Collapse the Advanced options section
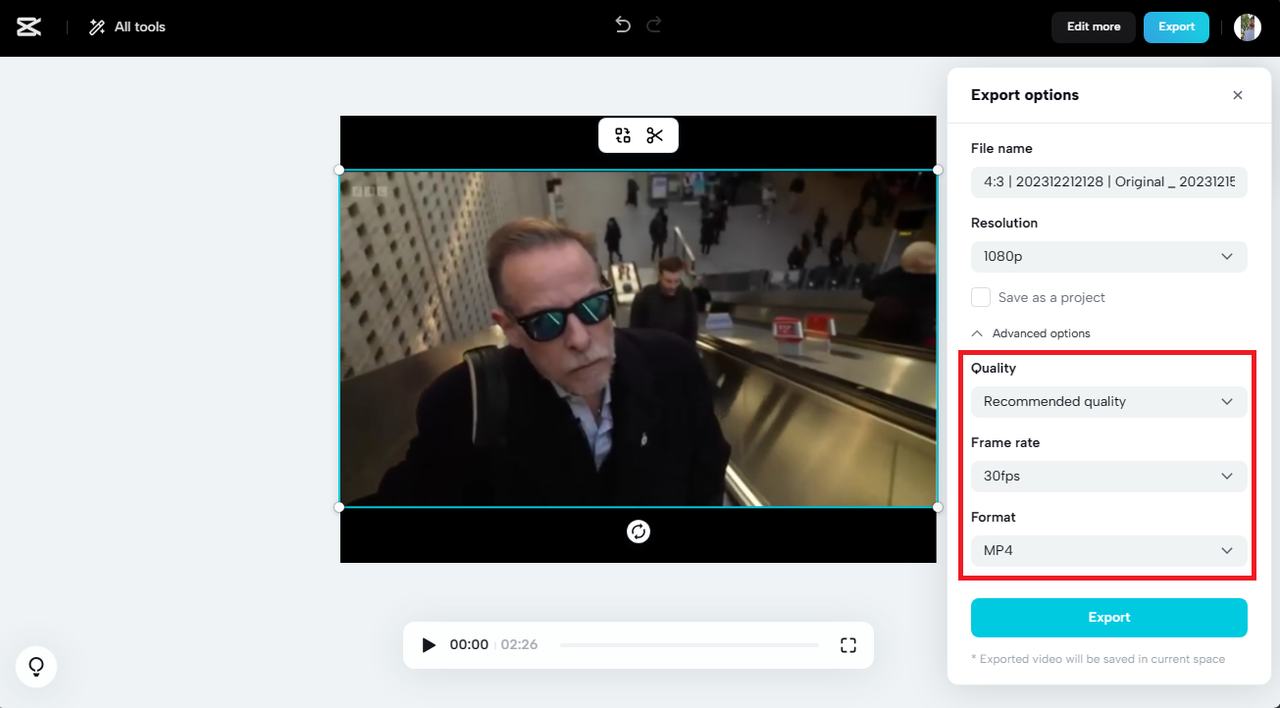The height and width of the screenshot is (708, 1280). [1031, 333]
